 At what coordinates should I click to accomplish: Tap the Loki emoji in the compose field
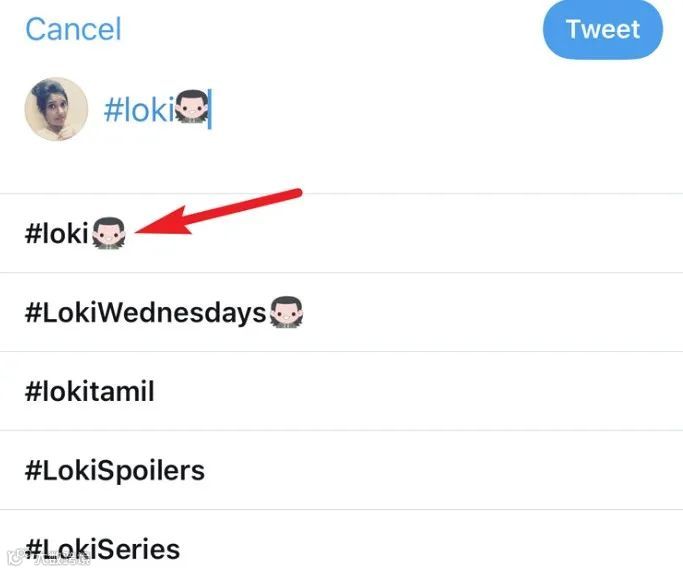(191, 109)
